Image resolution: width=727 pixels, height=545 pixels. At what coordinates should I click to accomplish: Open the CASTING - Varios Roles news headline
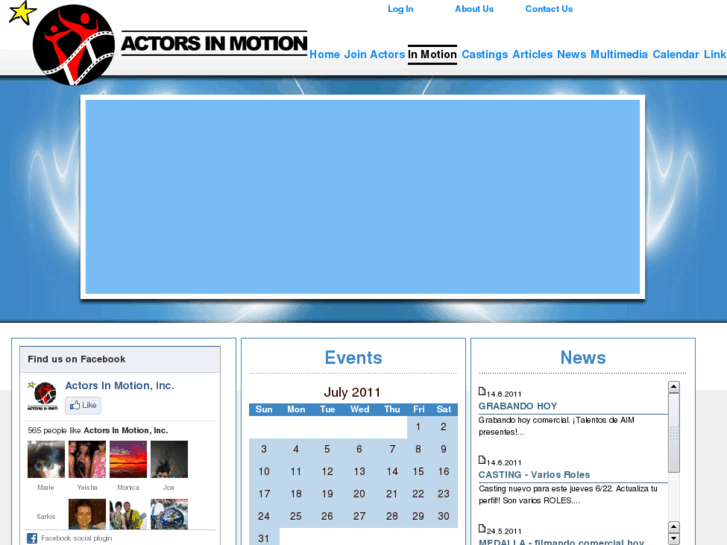pos(534,474)
